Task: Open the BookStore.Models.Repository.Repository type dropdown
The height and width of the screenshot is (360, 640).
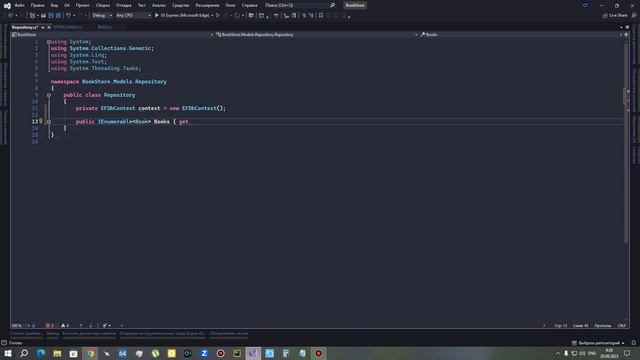Action: click(317, 35)
